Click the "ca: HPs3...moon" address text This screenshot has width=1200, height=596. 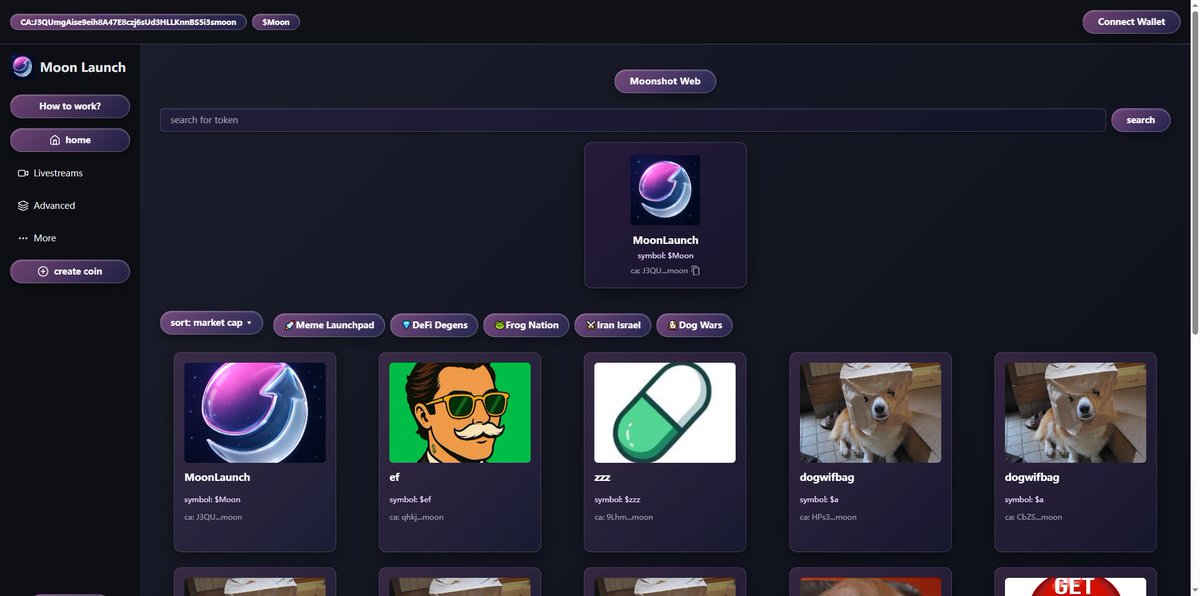click(x=828, y=517)
